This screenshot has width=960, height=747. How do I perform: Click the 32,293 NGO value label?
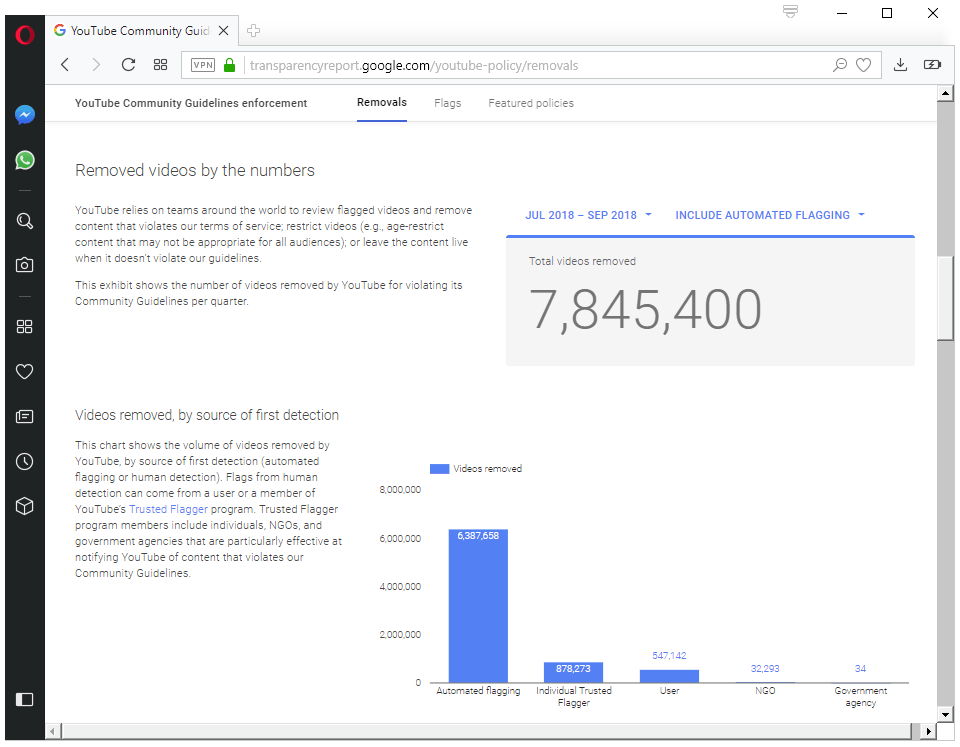[765, 668]
